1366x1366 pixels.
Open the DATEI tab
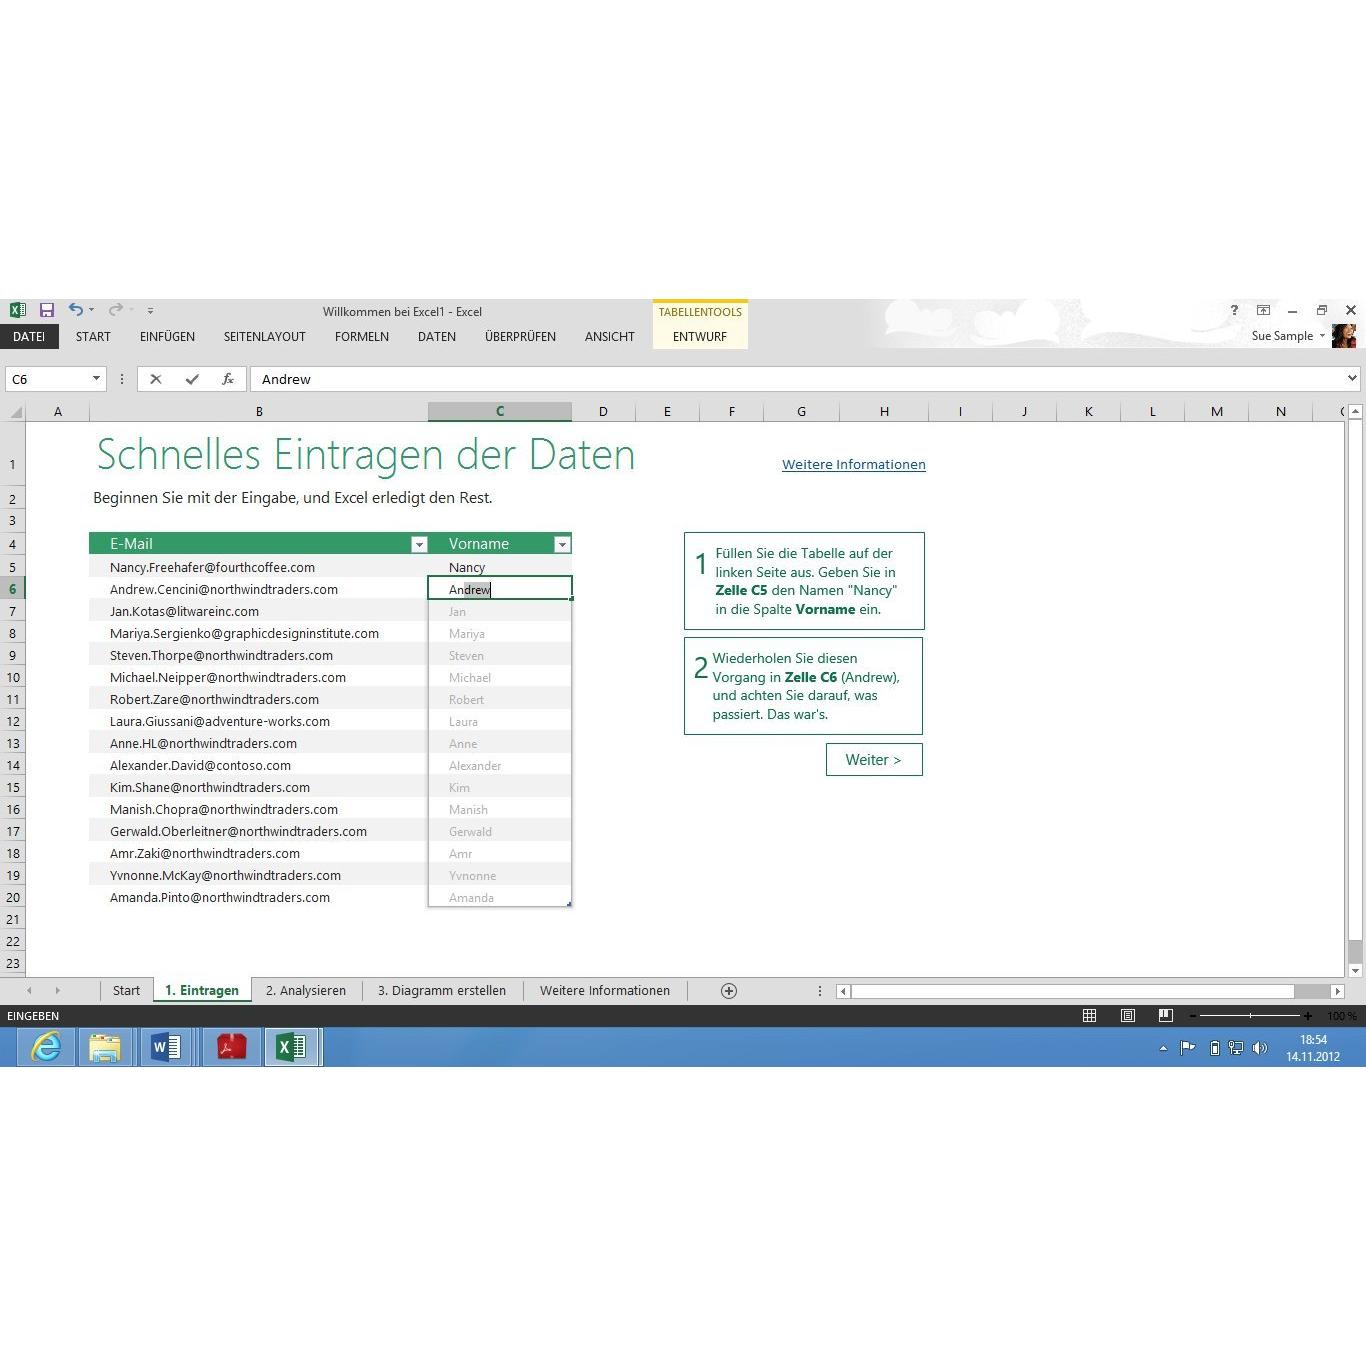[29, 337]
